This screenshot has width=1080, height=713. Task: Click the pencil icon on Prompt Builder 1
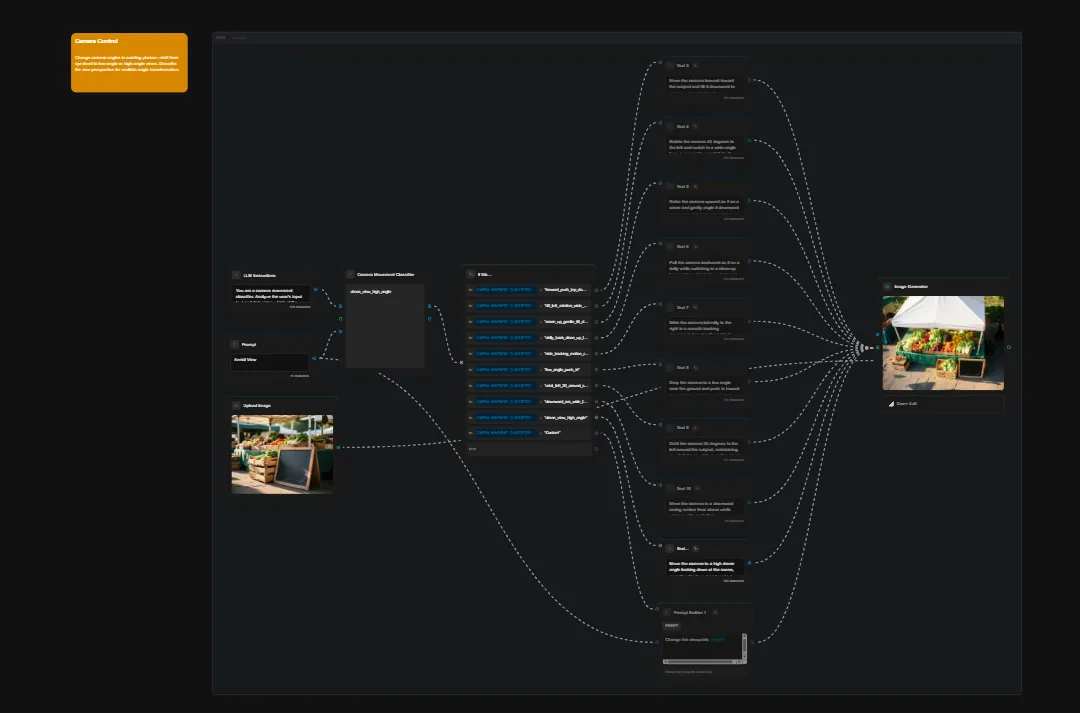pyautogui.click(x=716, y=612)
